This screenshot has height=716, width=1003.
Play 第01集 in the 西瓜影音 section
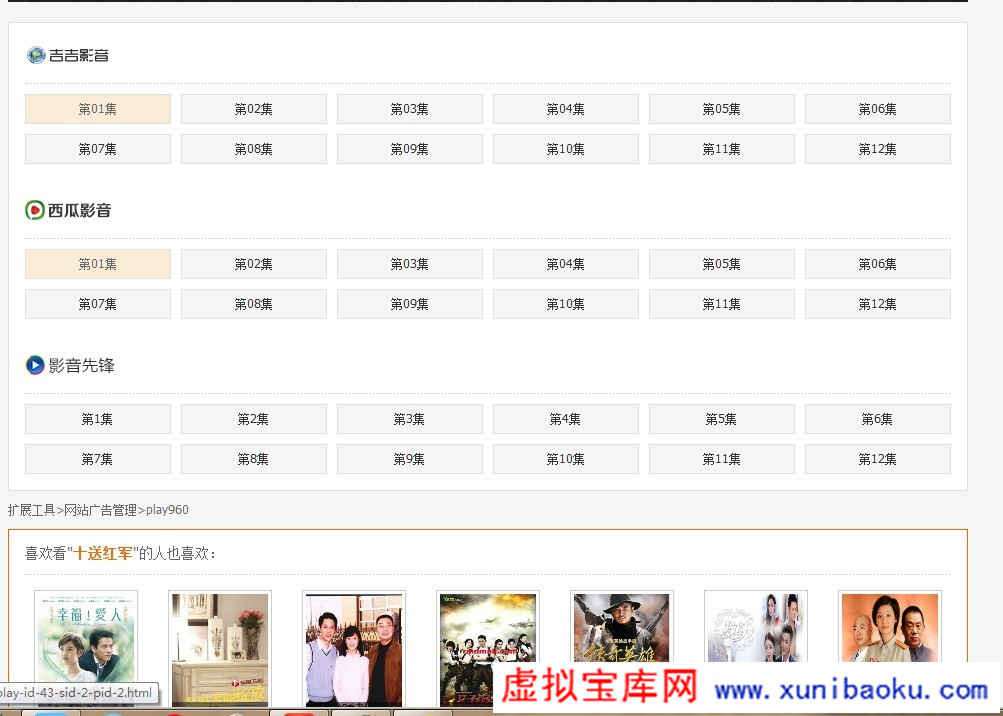[98, 264]
